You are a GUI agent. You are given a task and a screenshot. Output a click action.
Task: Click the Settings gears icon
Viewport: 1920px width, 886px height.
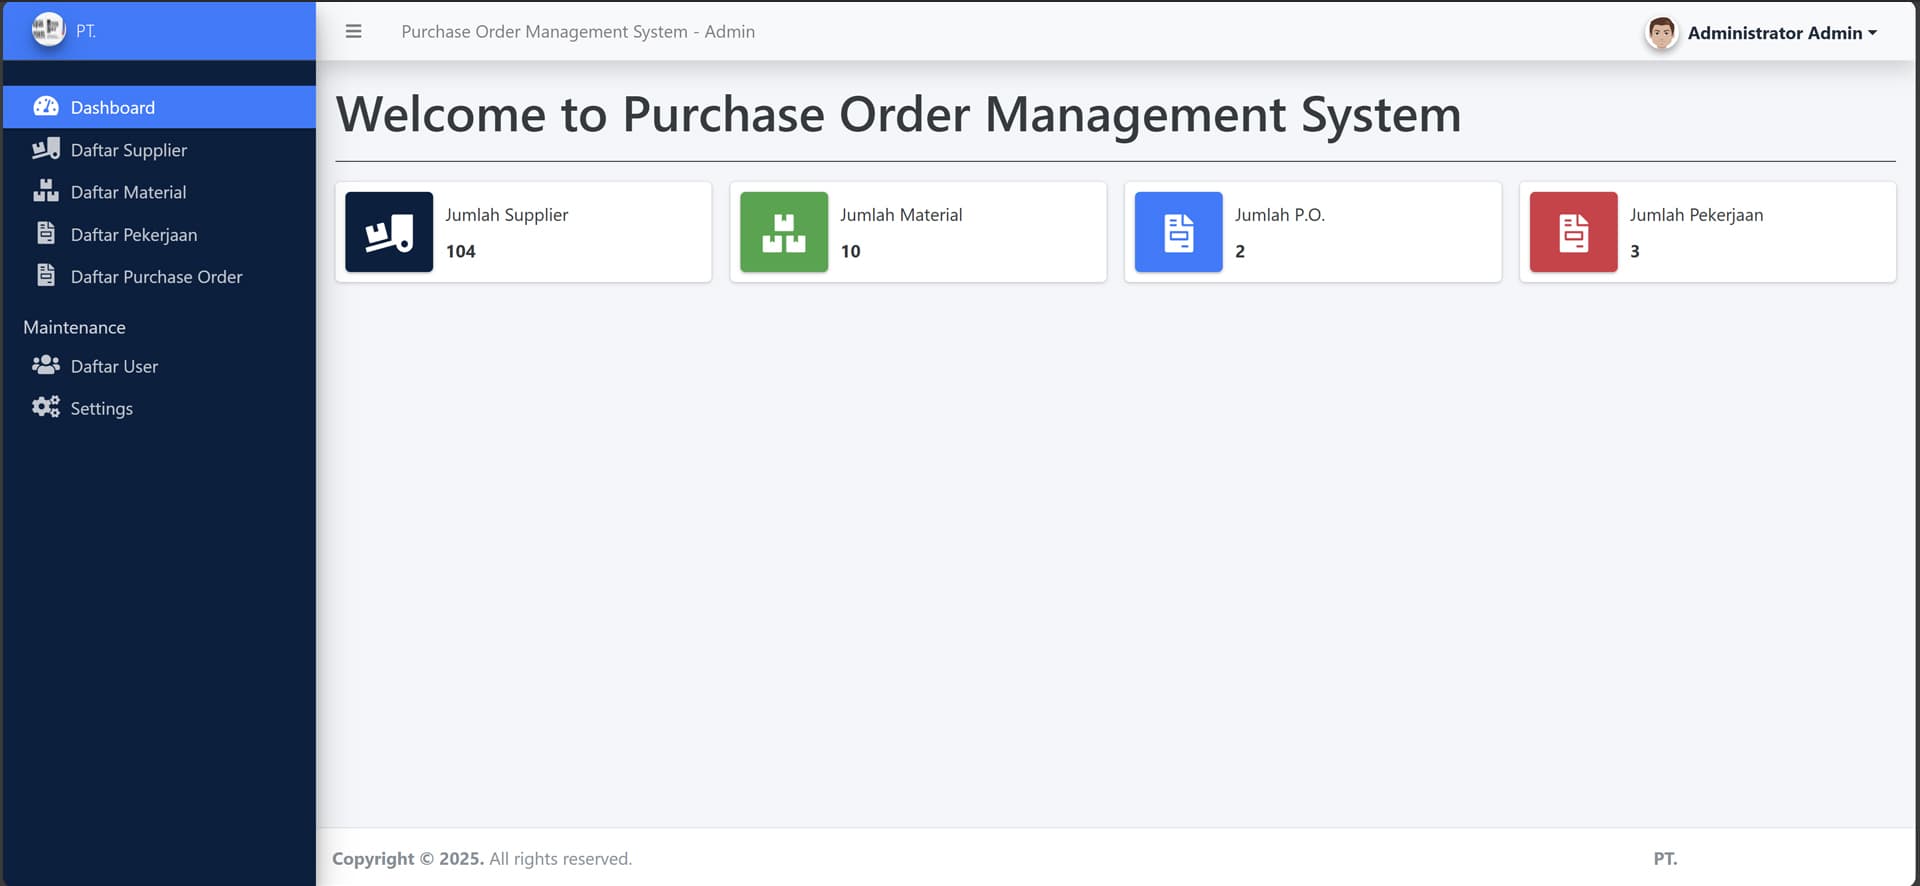pyautogui.click(x=46, y=407)
